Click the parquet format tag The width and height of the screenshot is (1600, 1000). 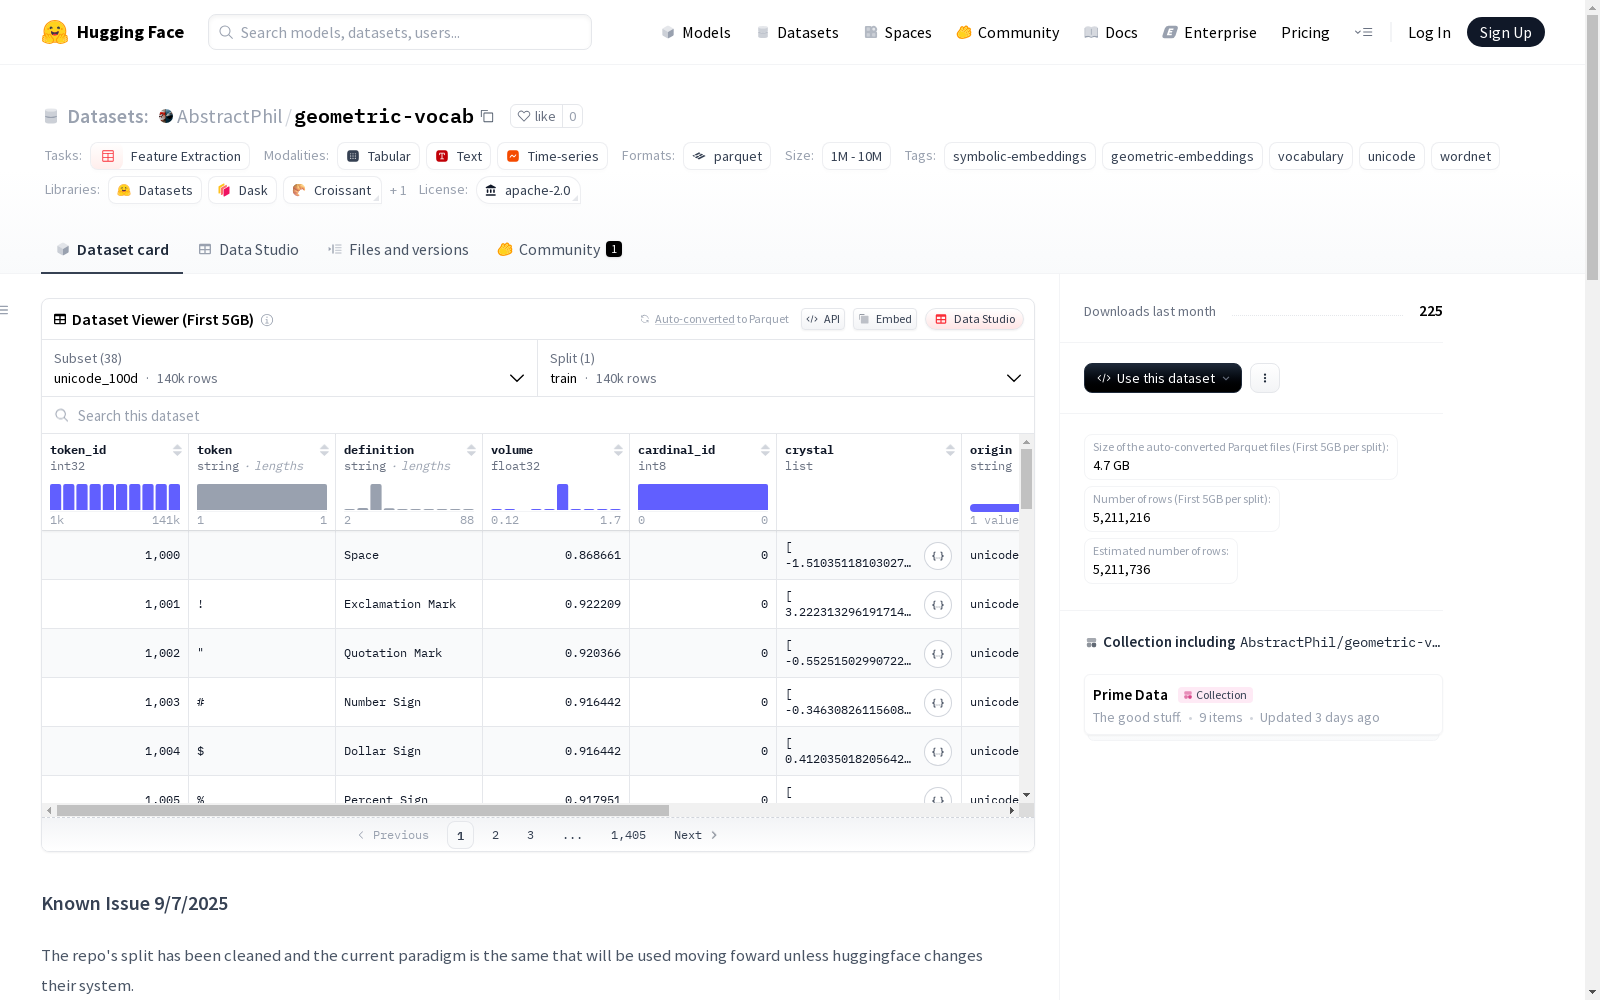pyautogui.click(x=727, y=156)
